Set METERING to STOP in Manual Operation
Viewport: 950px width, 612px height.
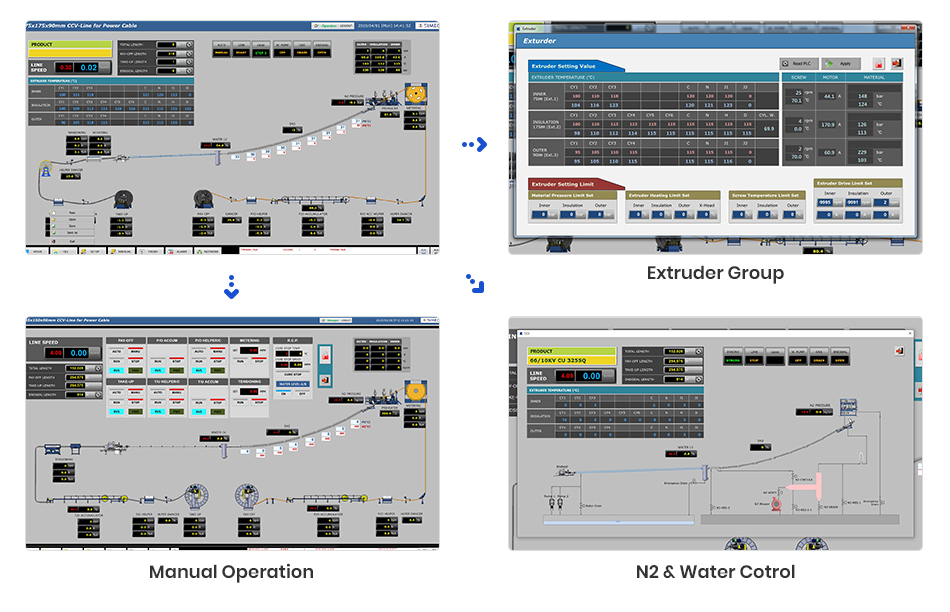[258, 361]
